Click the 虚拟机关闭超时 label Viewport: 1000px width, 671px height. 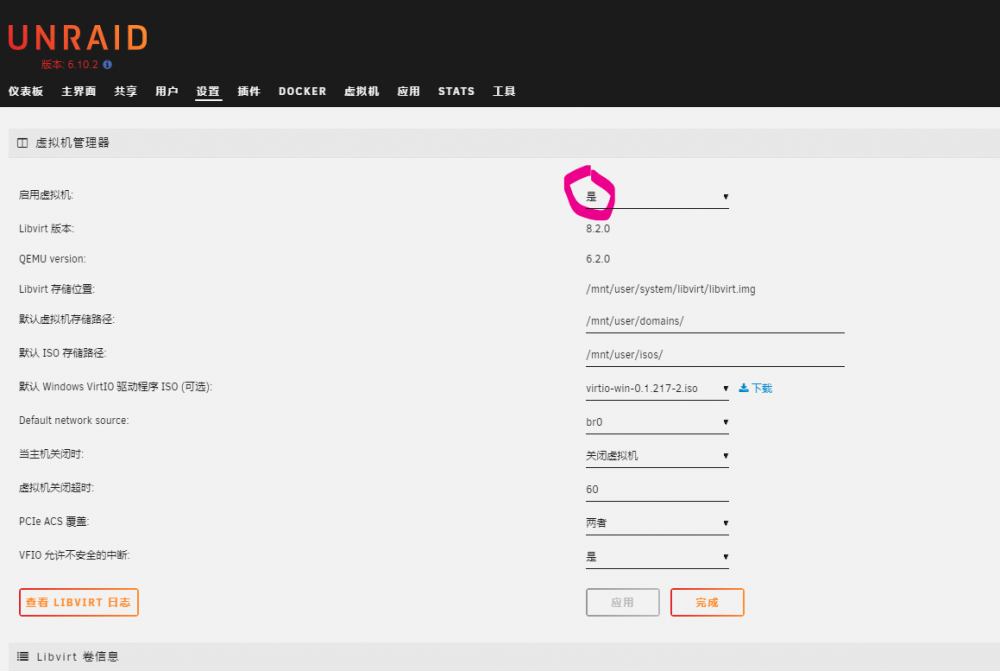56,488
